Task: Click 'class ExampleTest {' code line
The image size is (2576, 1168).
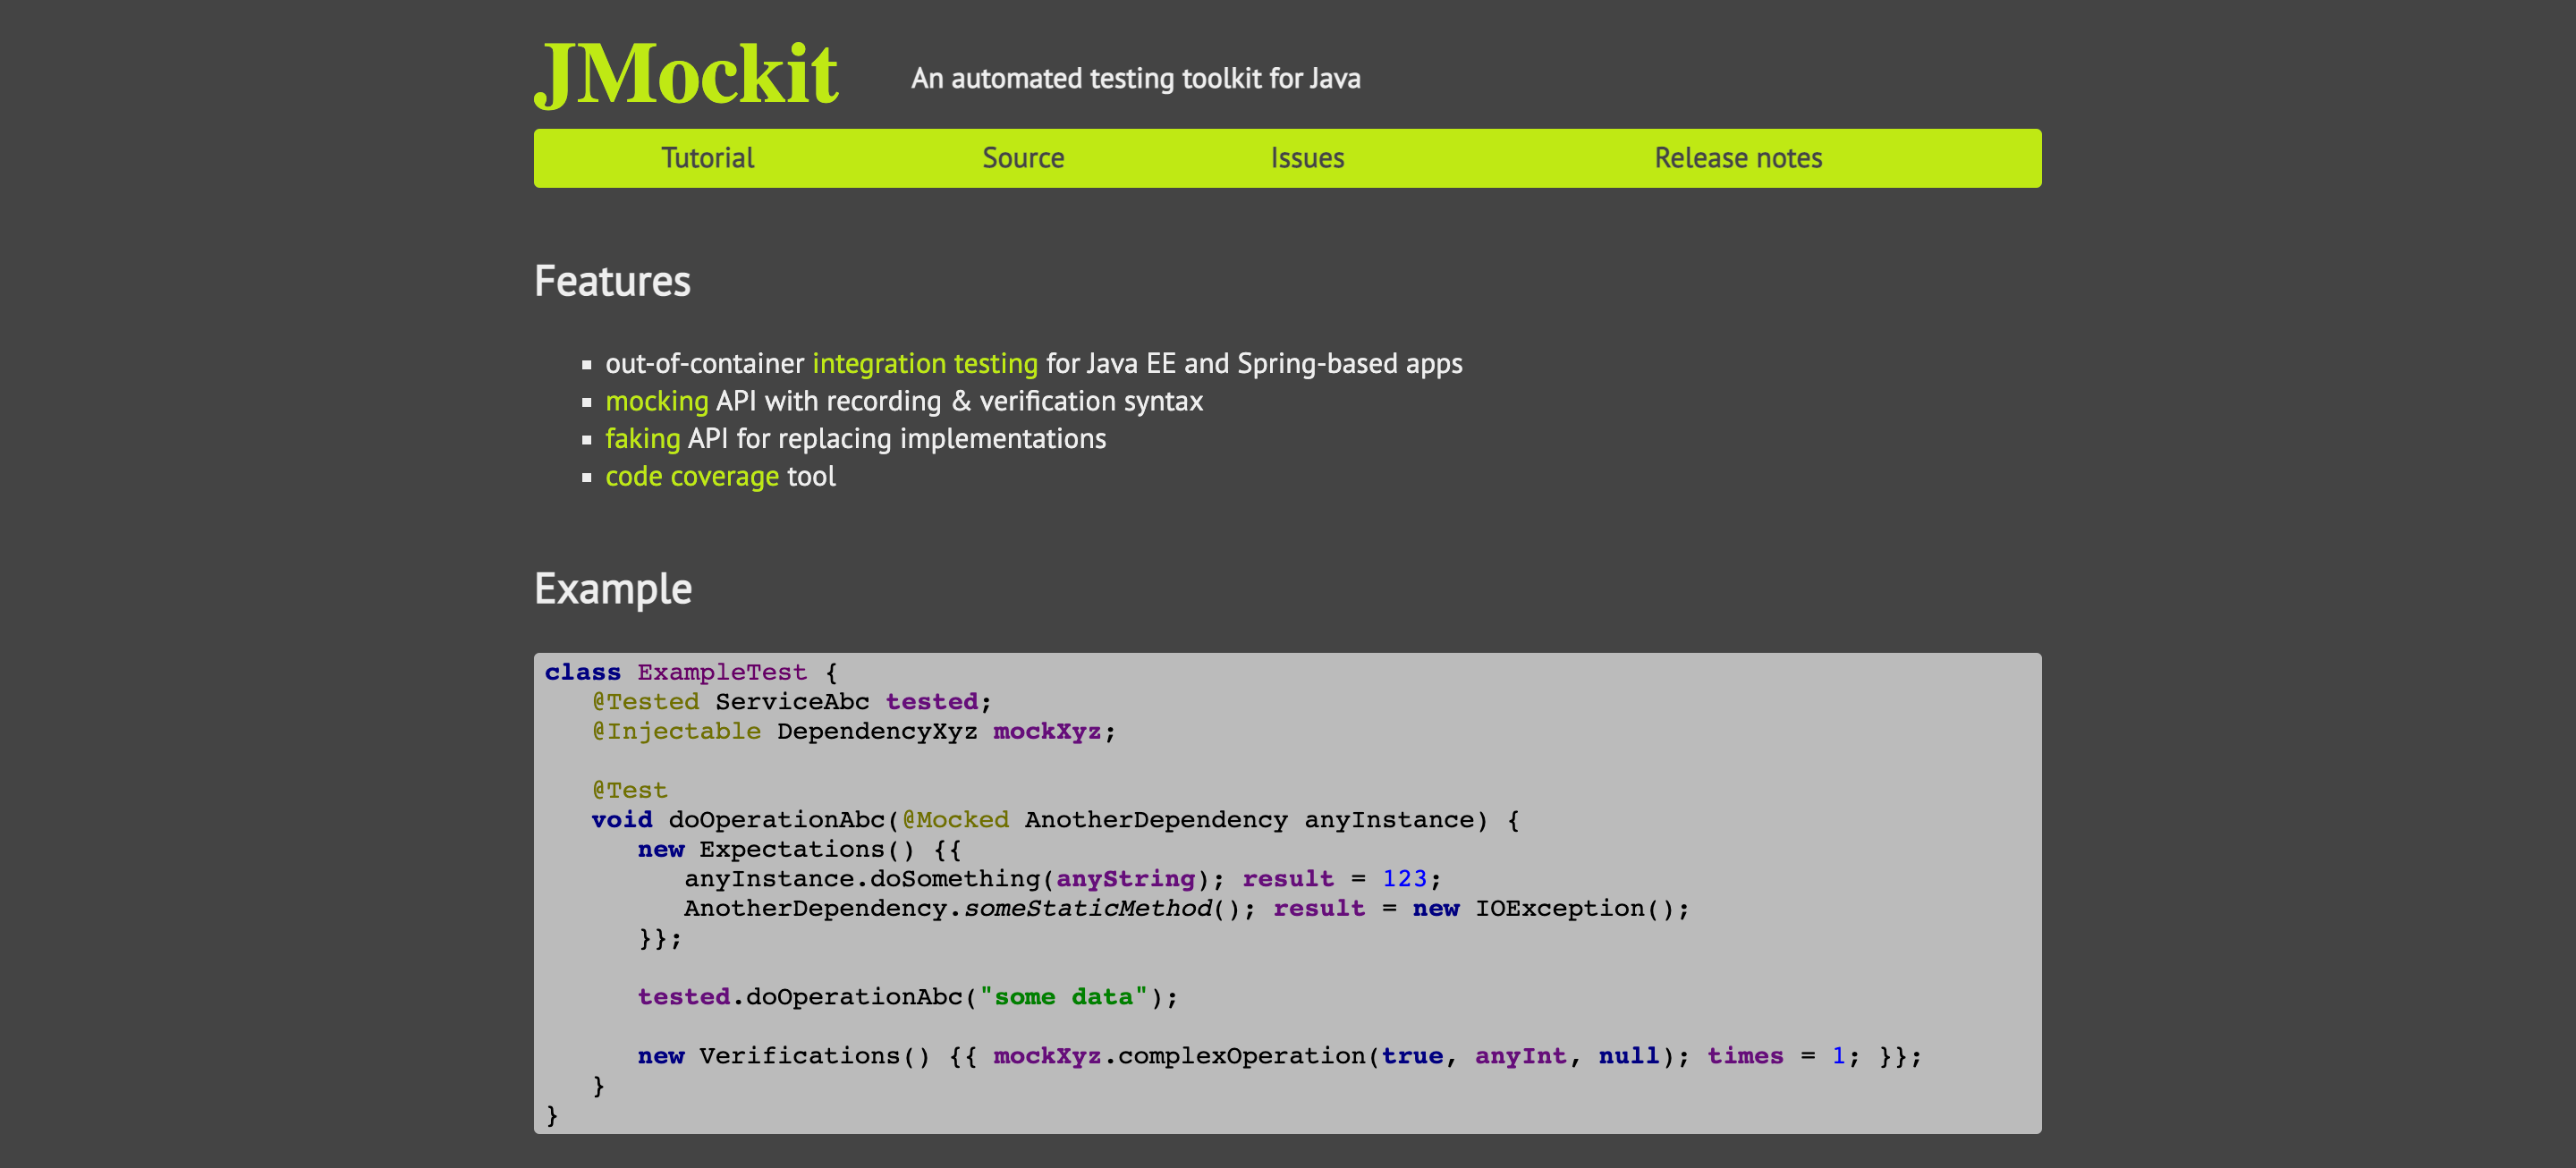Action: (691, 672)
